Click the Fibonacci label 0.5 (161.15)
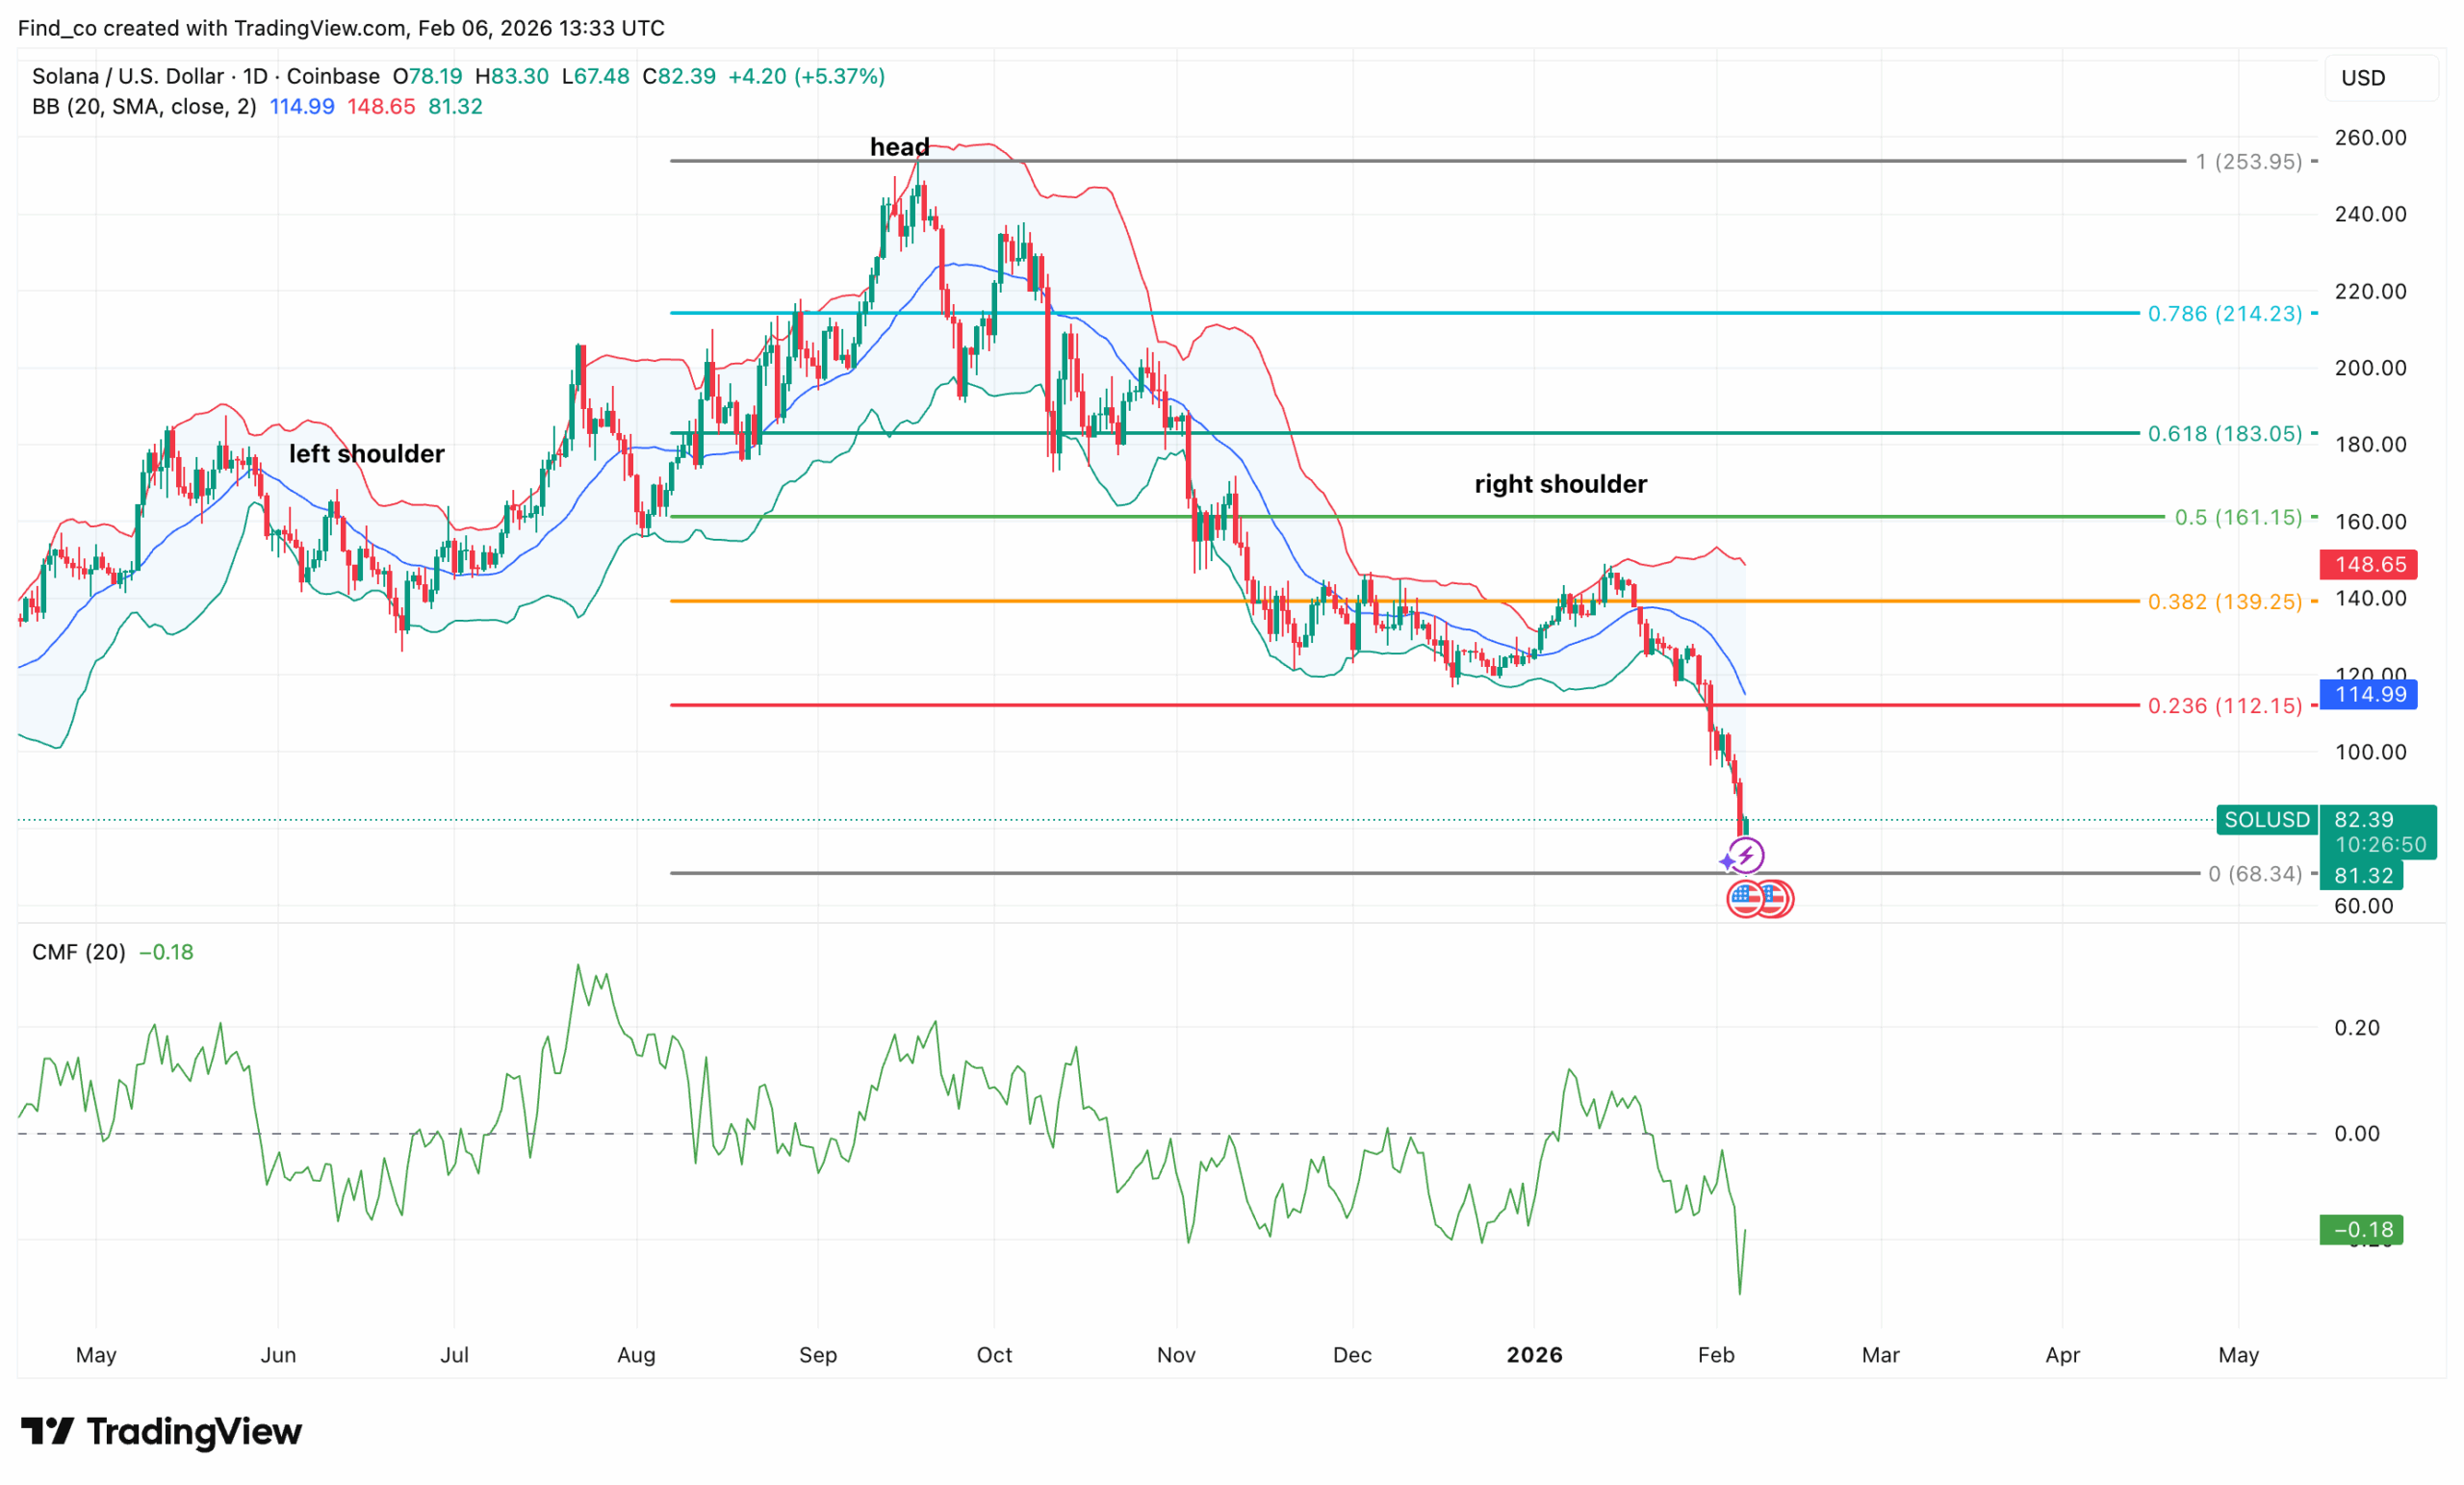 [2239, 517]
